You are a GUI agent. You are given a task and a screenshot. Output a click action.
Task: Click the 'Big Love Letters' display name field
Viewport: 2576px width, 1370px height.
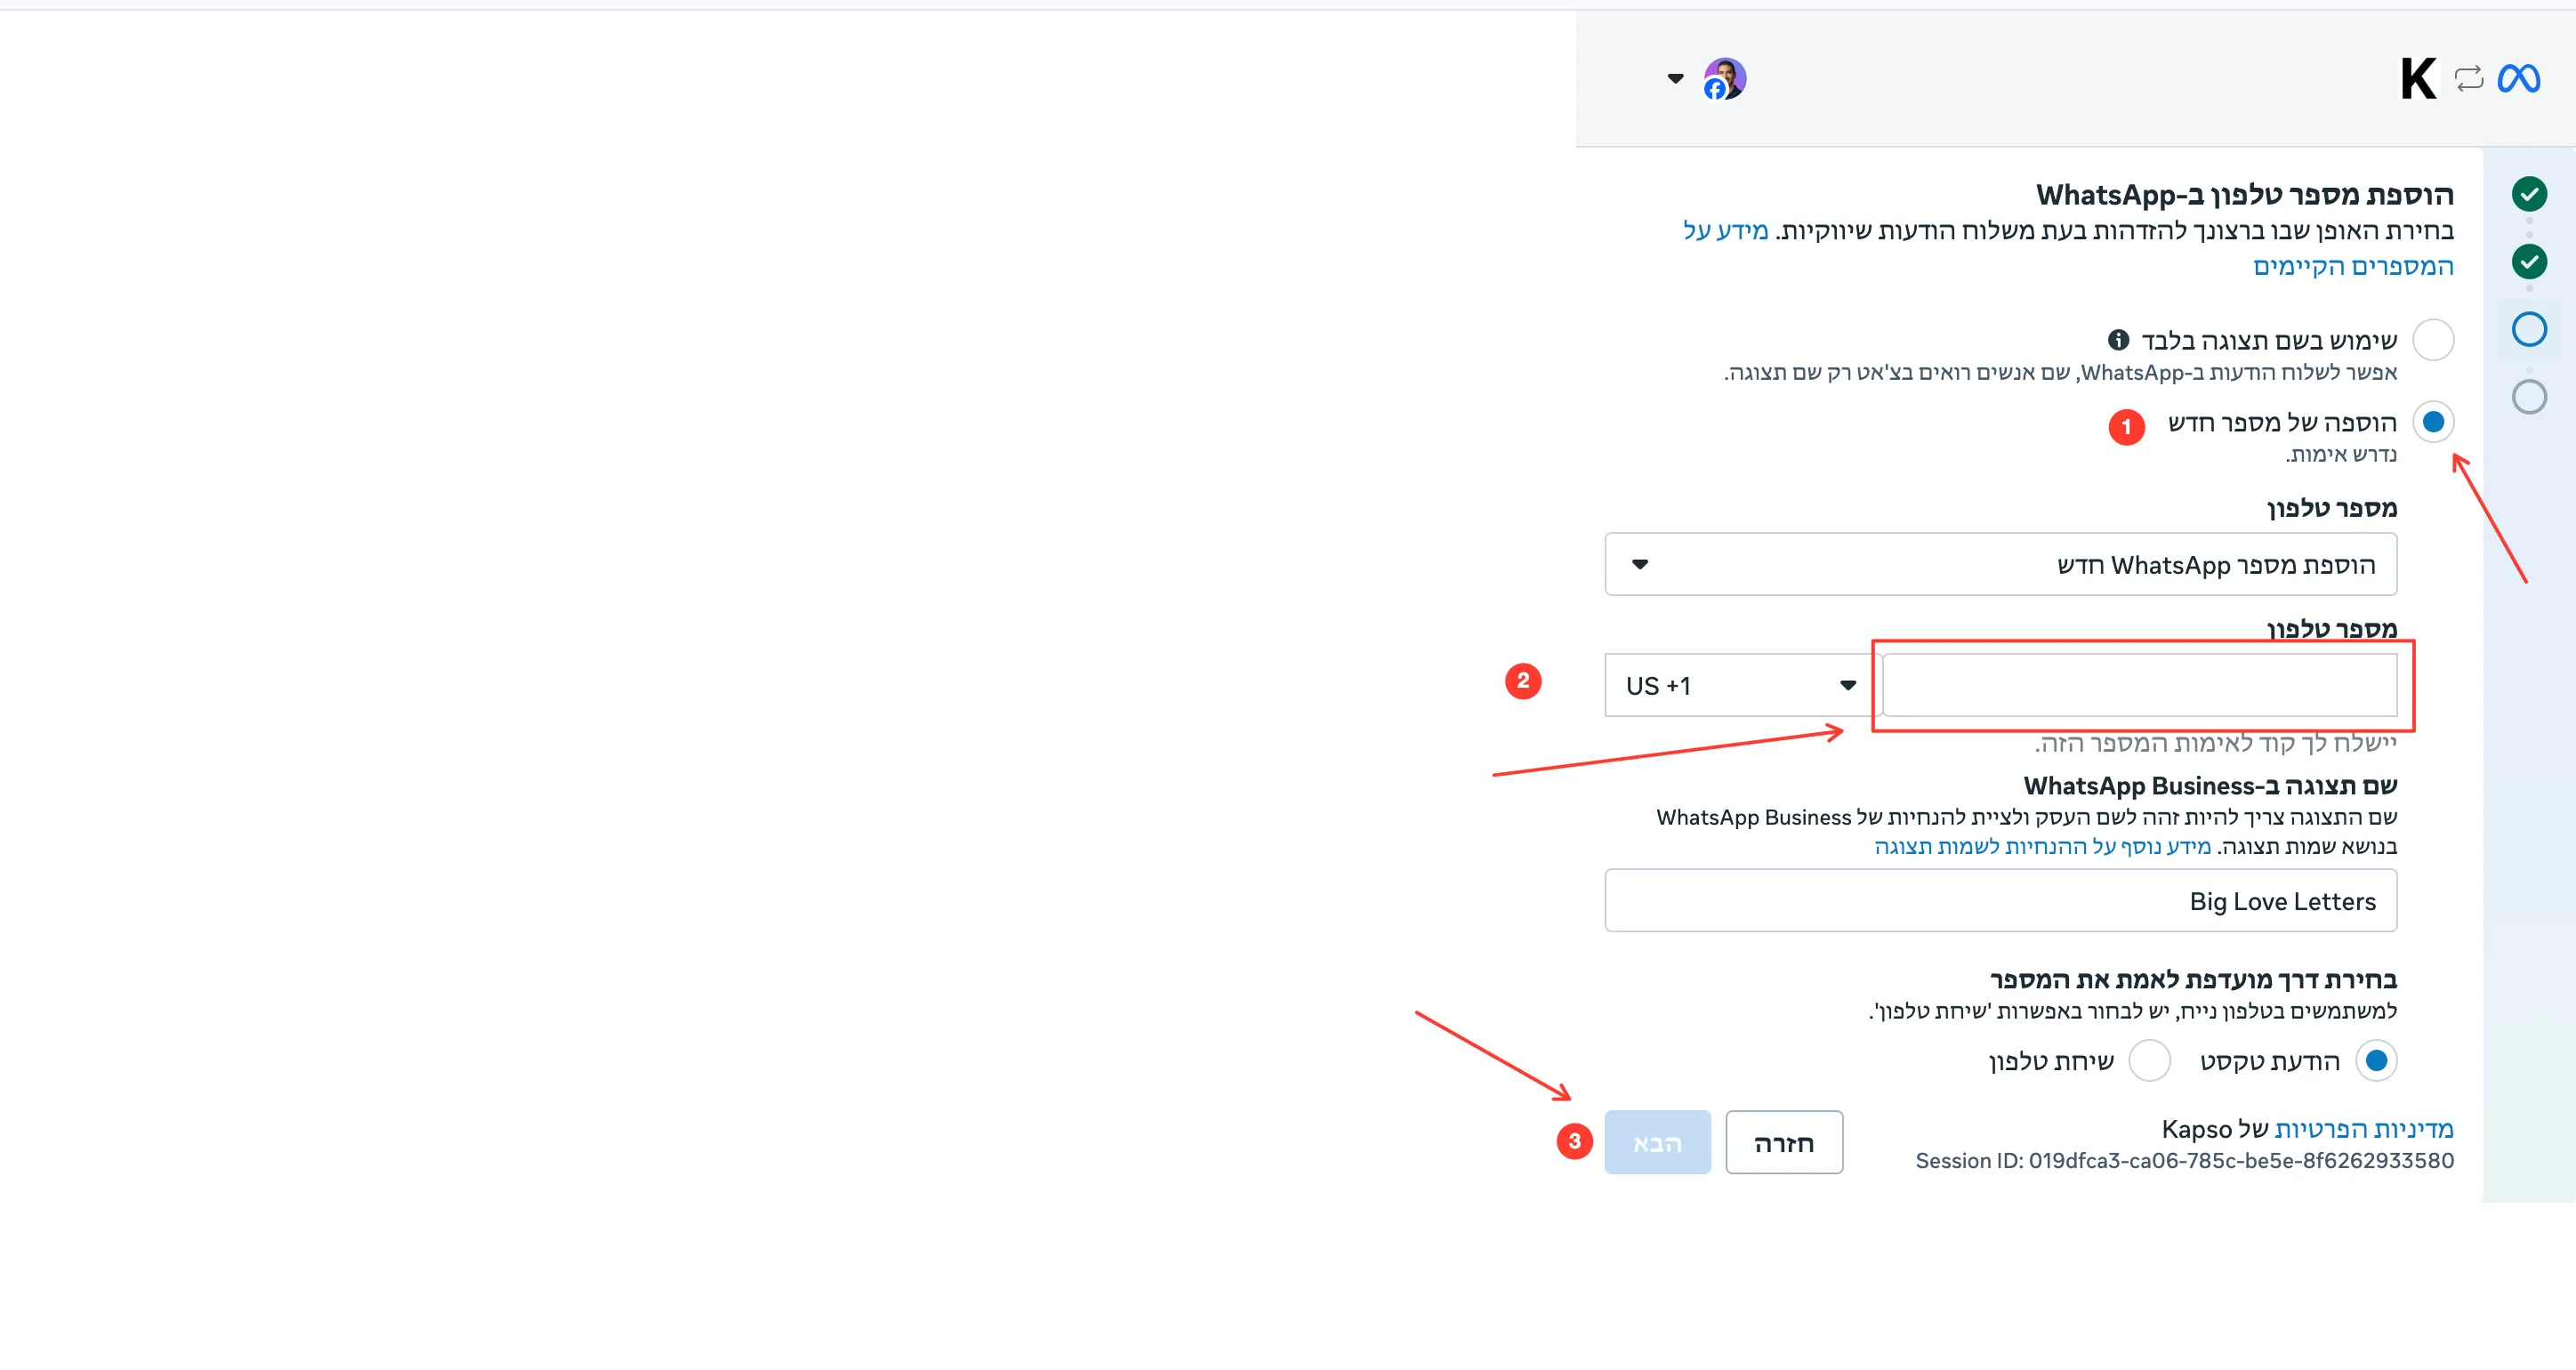coord(2000,900)
